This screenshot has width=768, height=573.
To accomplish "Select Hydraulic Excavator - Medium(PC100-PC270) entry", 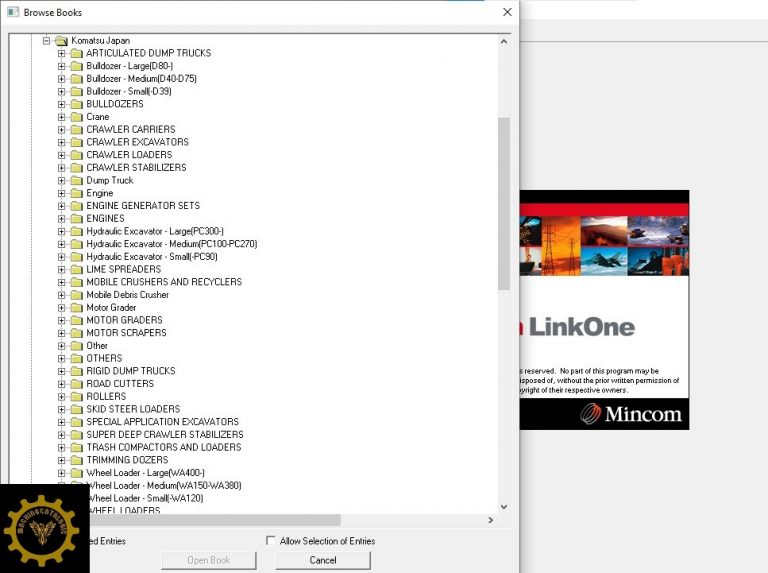I will 172,244.
